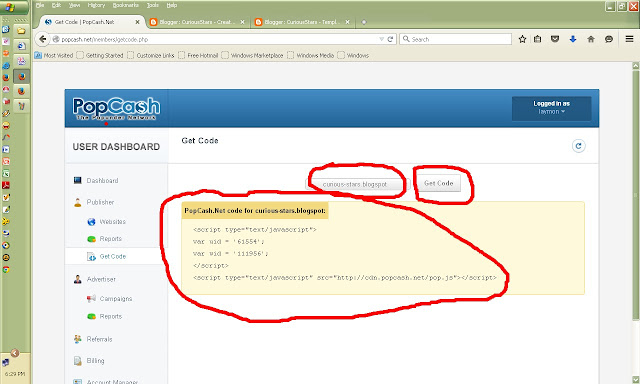The height and width of the screenshot is (384, 640).
Task: Open the Advertiser section
Action: [101, 279]
